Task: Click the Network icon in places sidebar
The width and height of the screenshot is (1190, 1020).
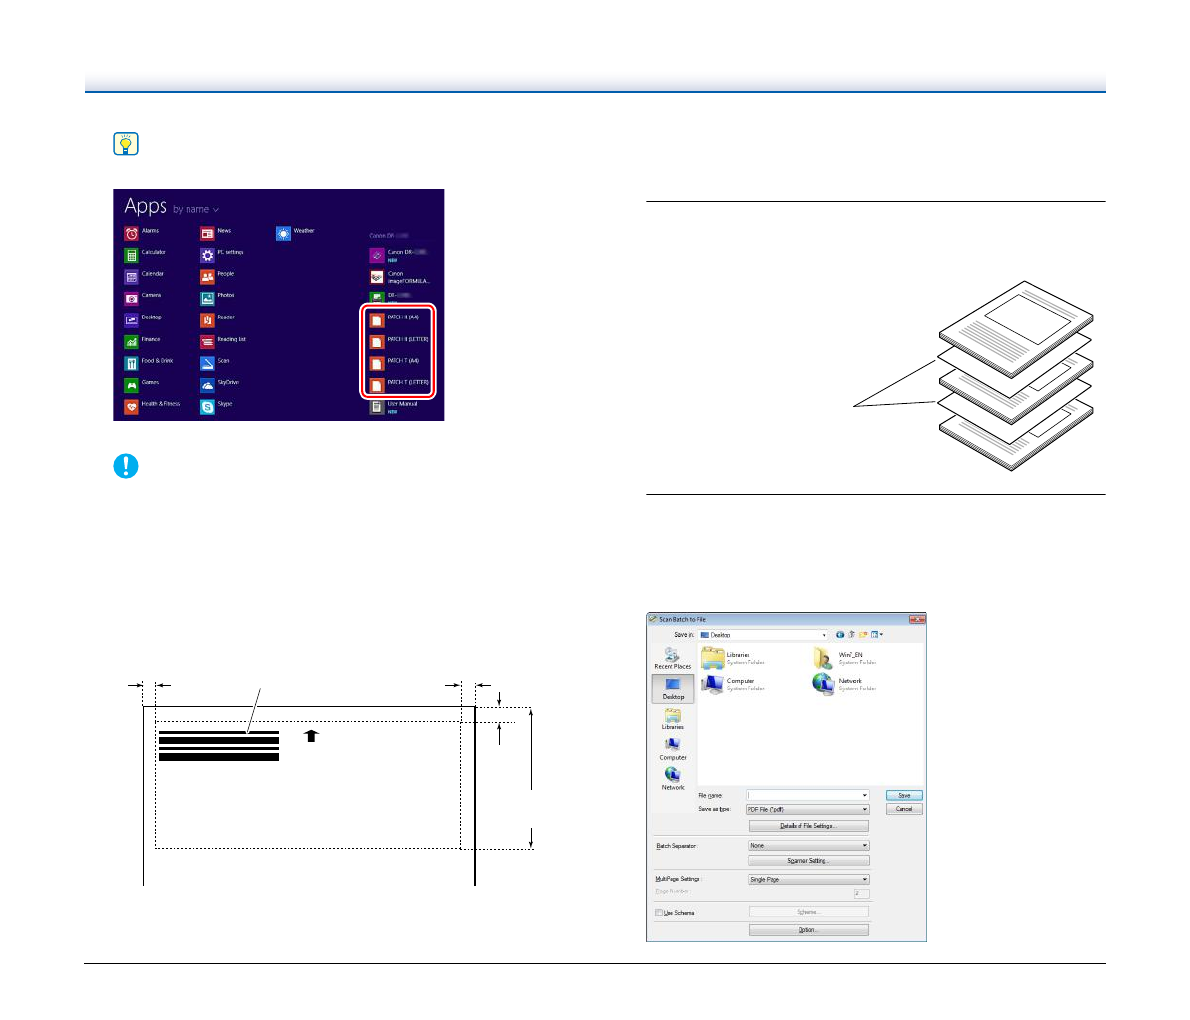Action: [672, 778]
